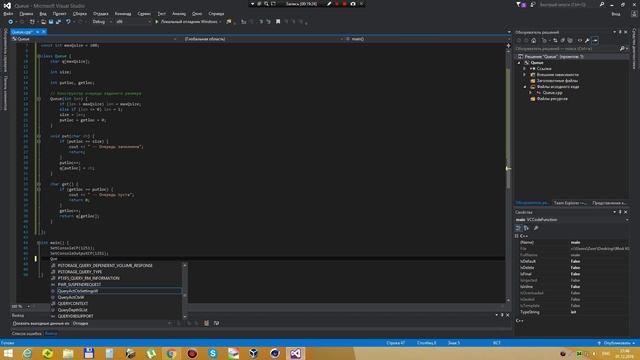The height and width of the screenshot is (360, 640).
Task: Select the Alphabetical sort icon in Properties panel
Action: coord(526,228)
